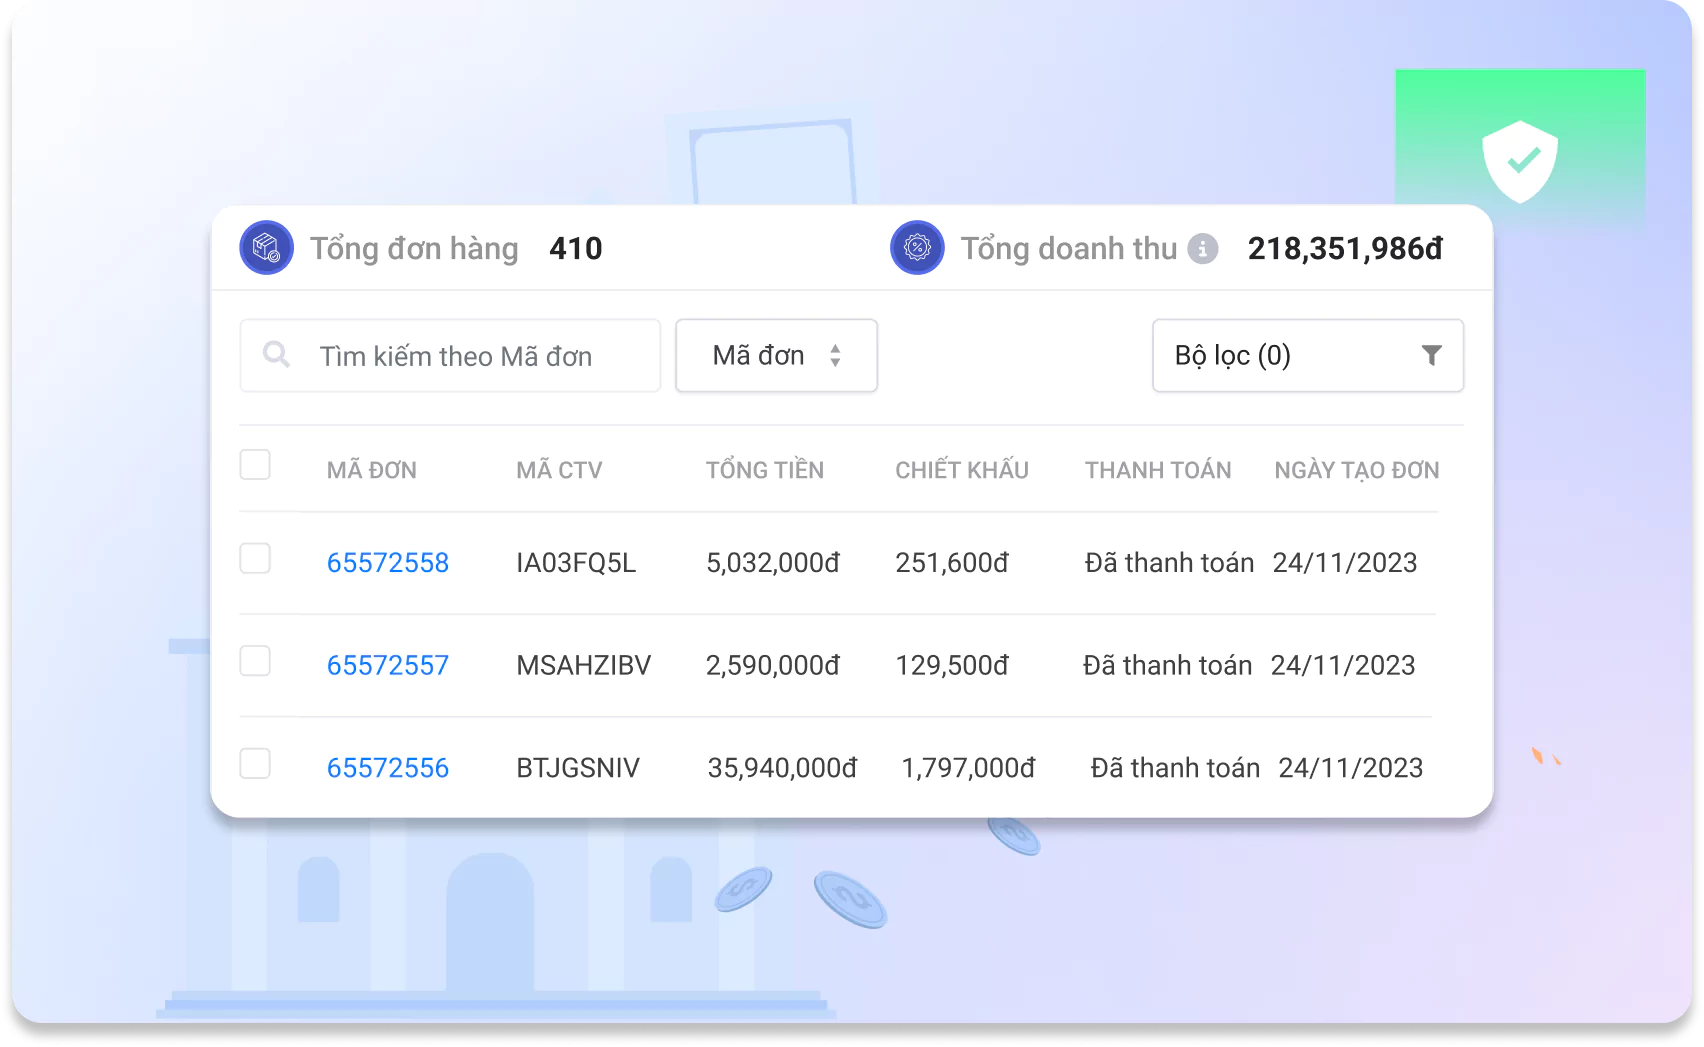Image resolution: width=1704 pixels, height=1047 pixels.
Task: Select collaborator code IA03FQ5L
Action: click(x=576, y=563)
